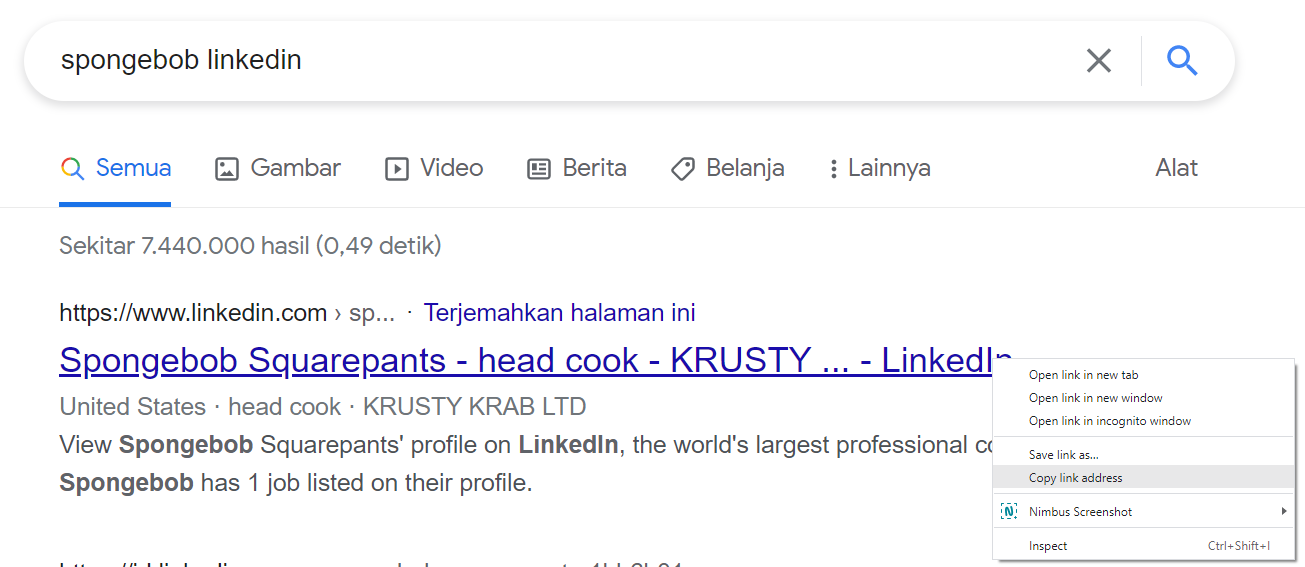Expand the Nimbus Screenshot submenu arrow
Image resolution: width=1305 pixels, height=567 pixels.
1284,512
